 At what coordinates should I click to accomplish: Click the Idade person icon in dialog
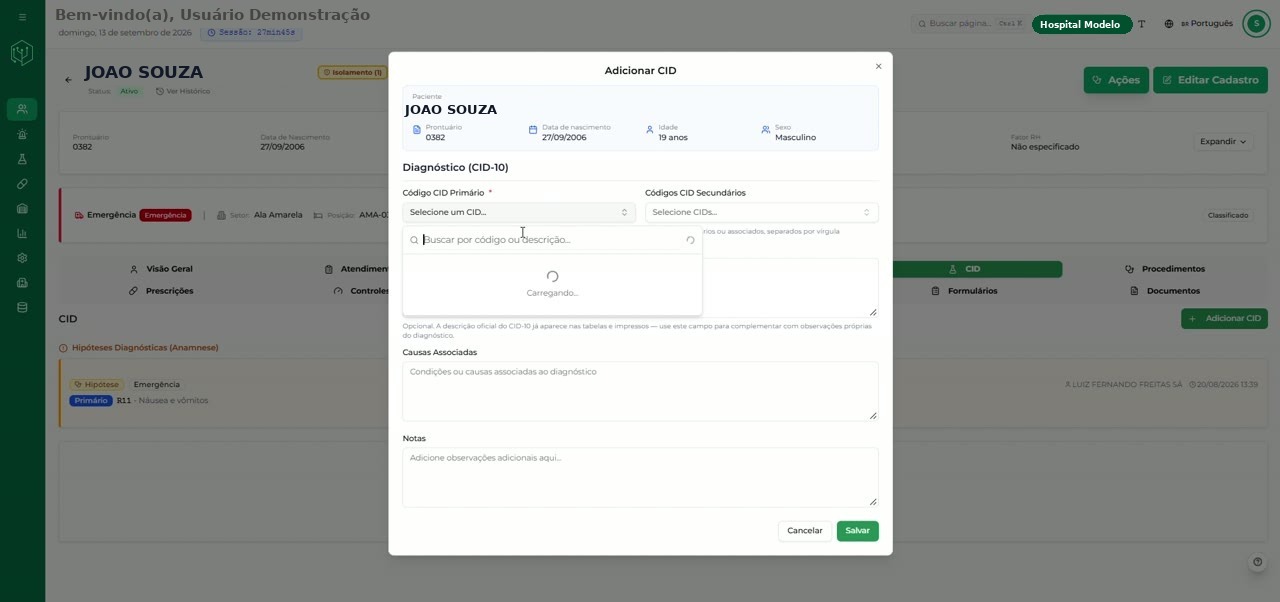pos(650,130)
